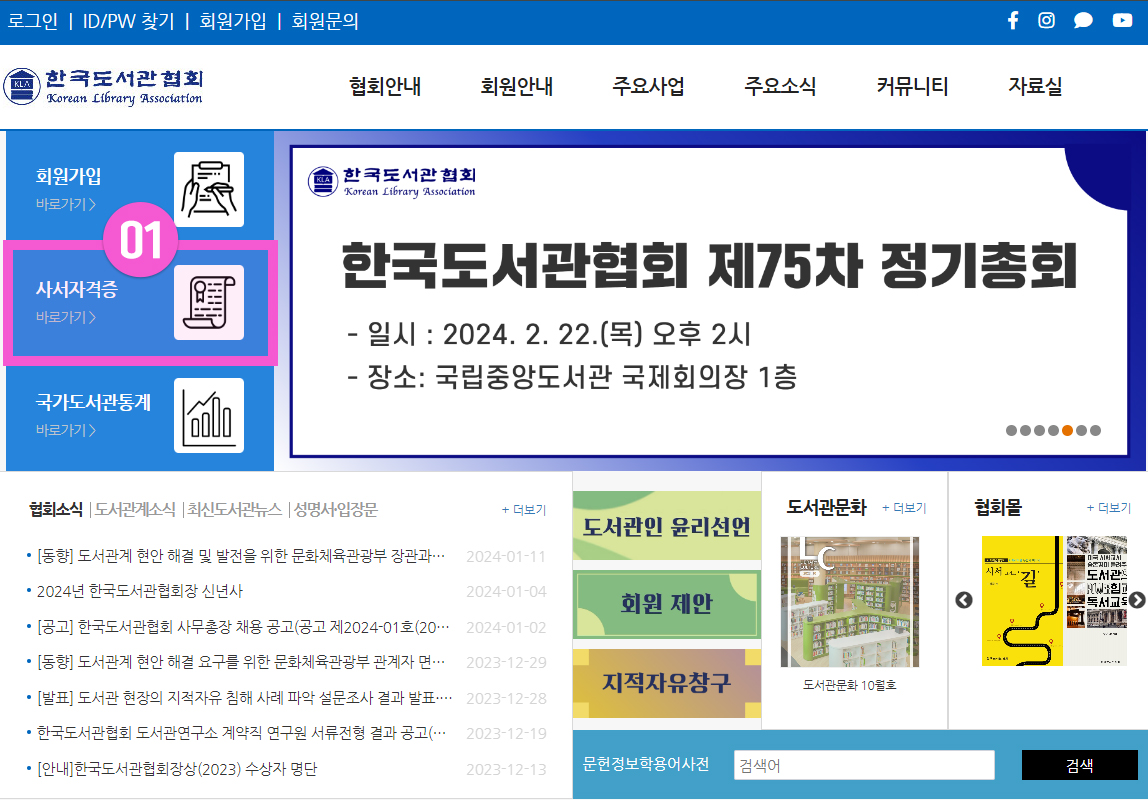Click 더보기 next to 협회몰
The height and width of the screenshot is (800, 1148).
pos(1108,508)
